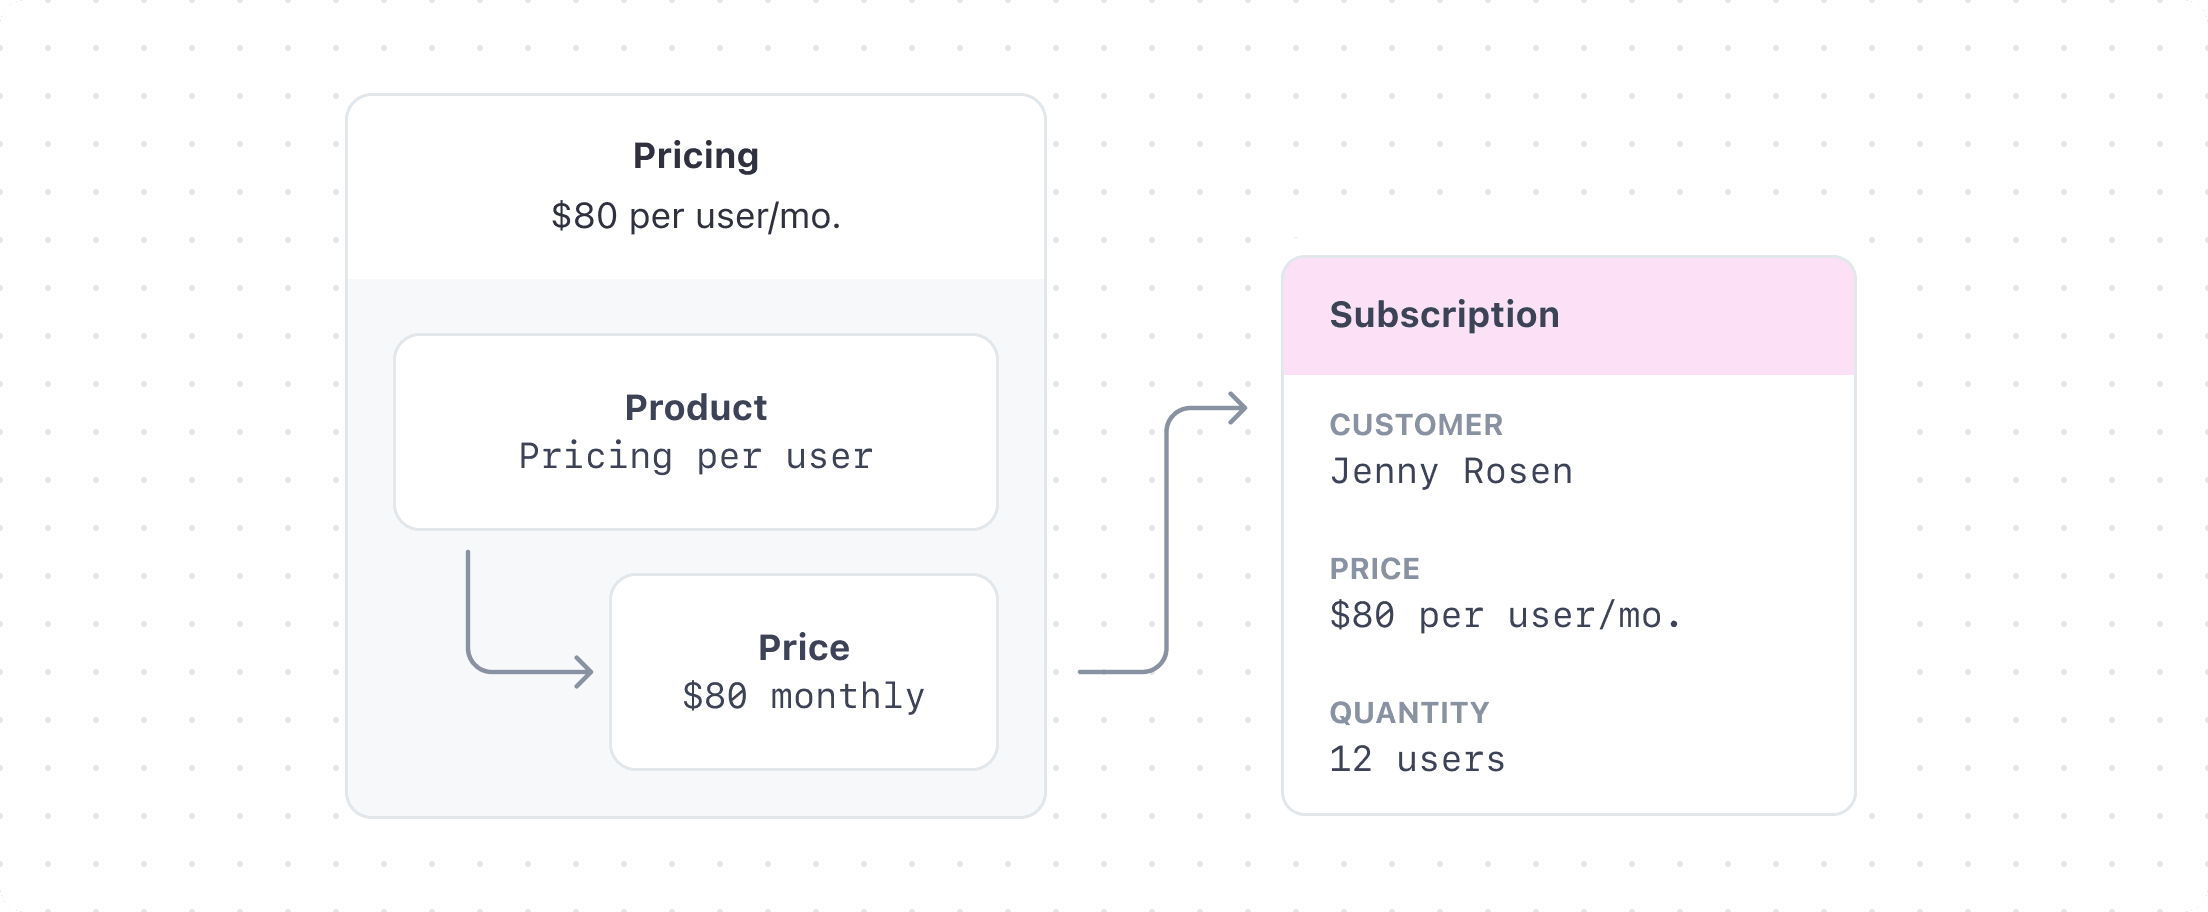Click the Pricing heading text
Image resolution: width=2208 pixels, height=912 pixels.
695,155
